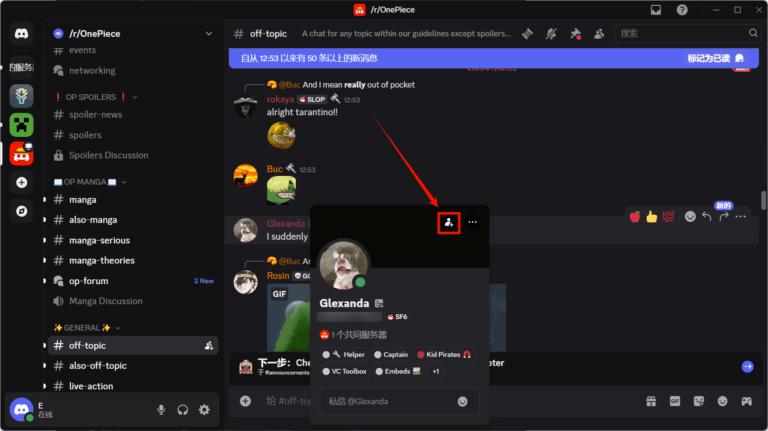
Task: Reply to the hovered message
Action: (707, 216)
